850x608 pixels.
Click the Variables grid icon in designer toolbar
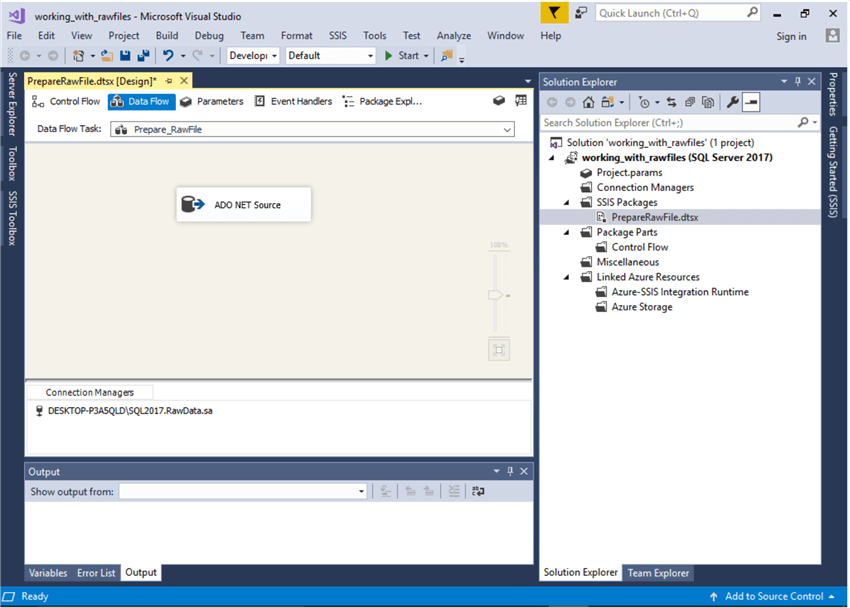[520, 101]
